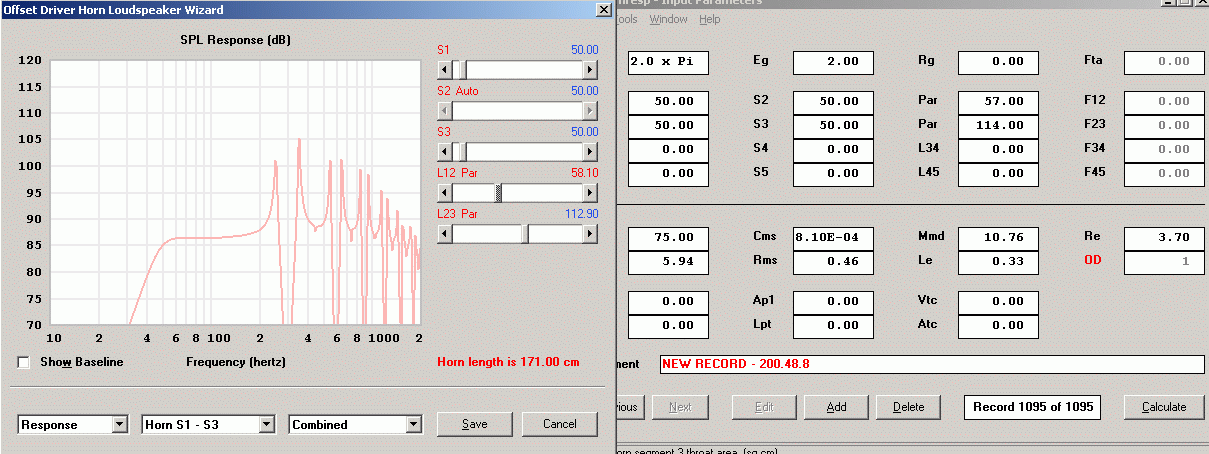Click the Record 1095 of 1095 box
This screenshot has height=454, width=1209.
[x=1032, y=407]
